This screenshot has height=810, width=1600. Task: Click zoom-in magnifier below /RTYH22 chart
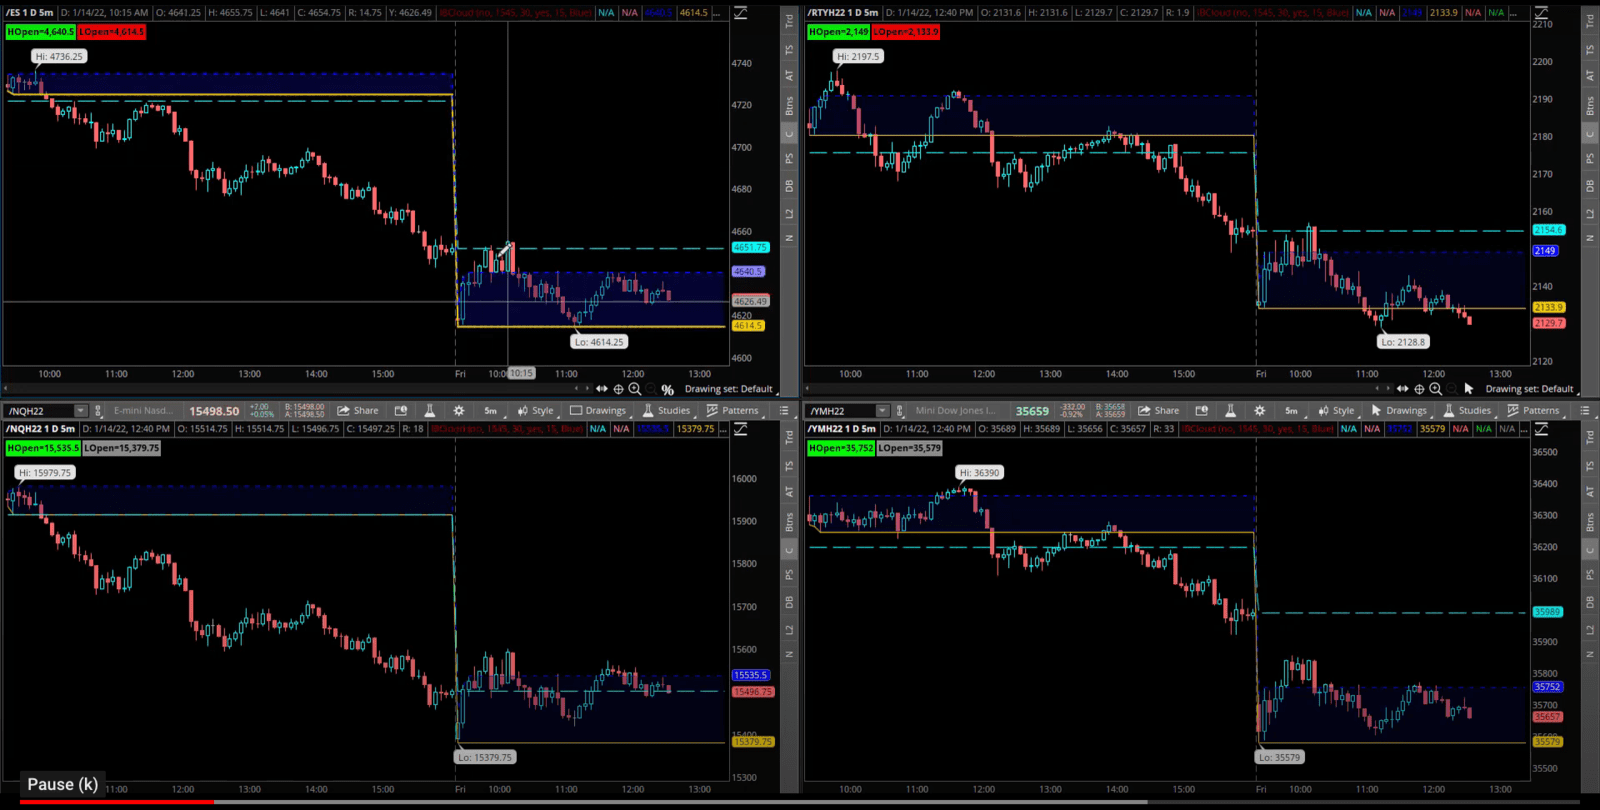(x=1436, y=389)
